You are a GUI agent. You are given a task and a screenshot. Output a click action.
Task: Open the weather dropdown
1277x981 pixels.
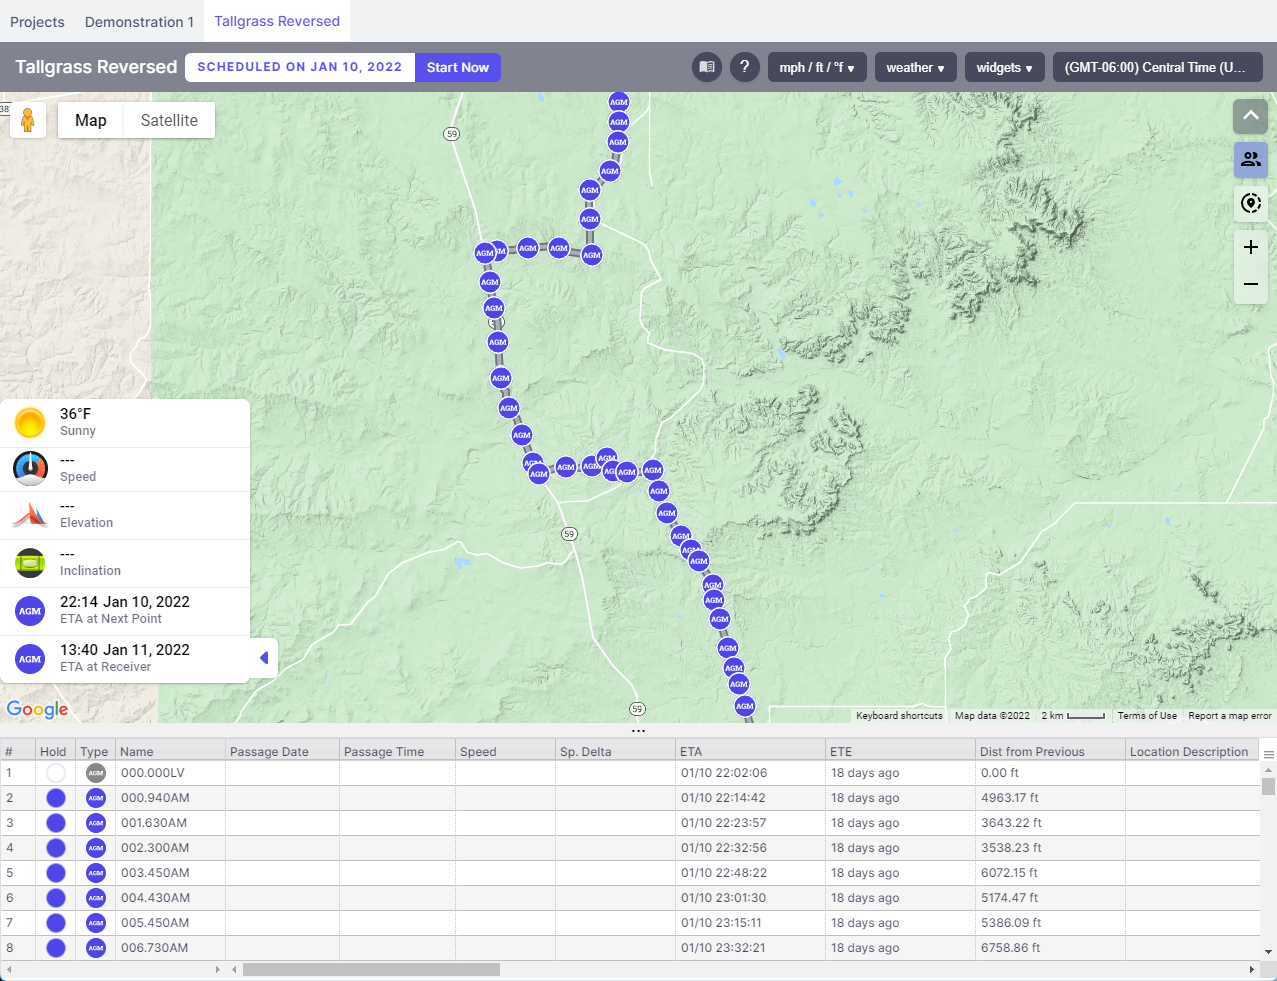(x=915, y=67)
